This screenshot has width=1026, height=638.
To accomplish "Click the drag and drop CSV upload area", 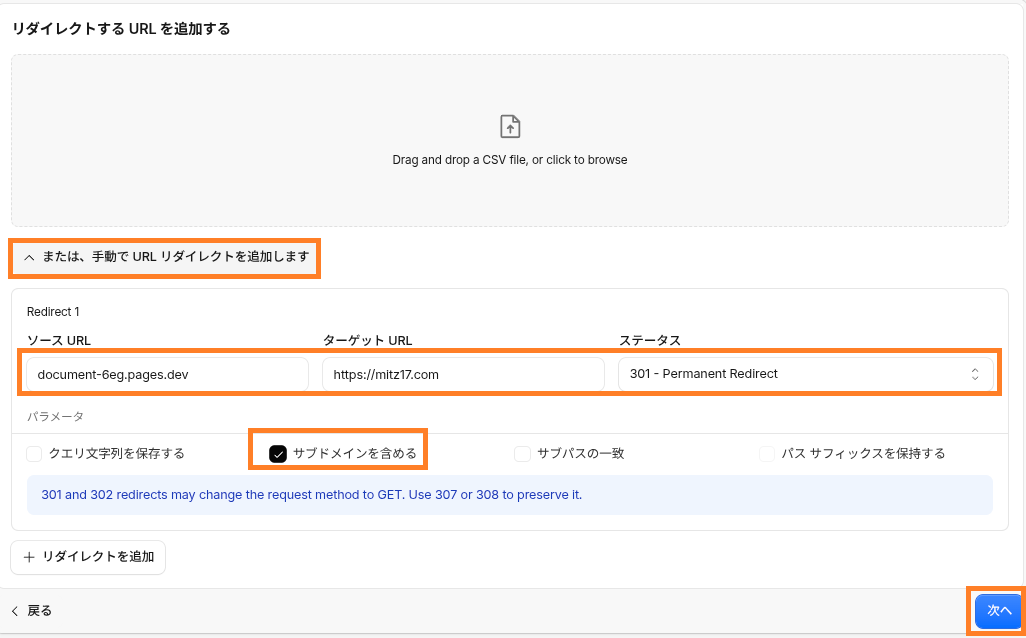I will pyautogui.click(x=510, y=141).
